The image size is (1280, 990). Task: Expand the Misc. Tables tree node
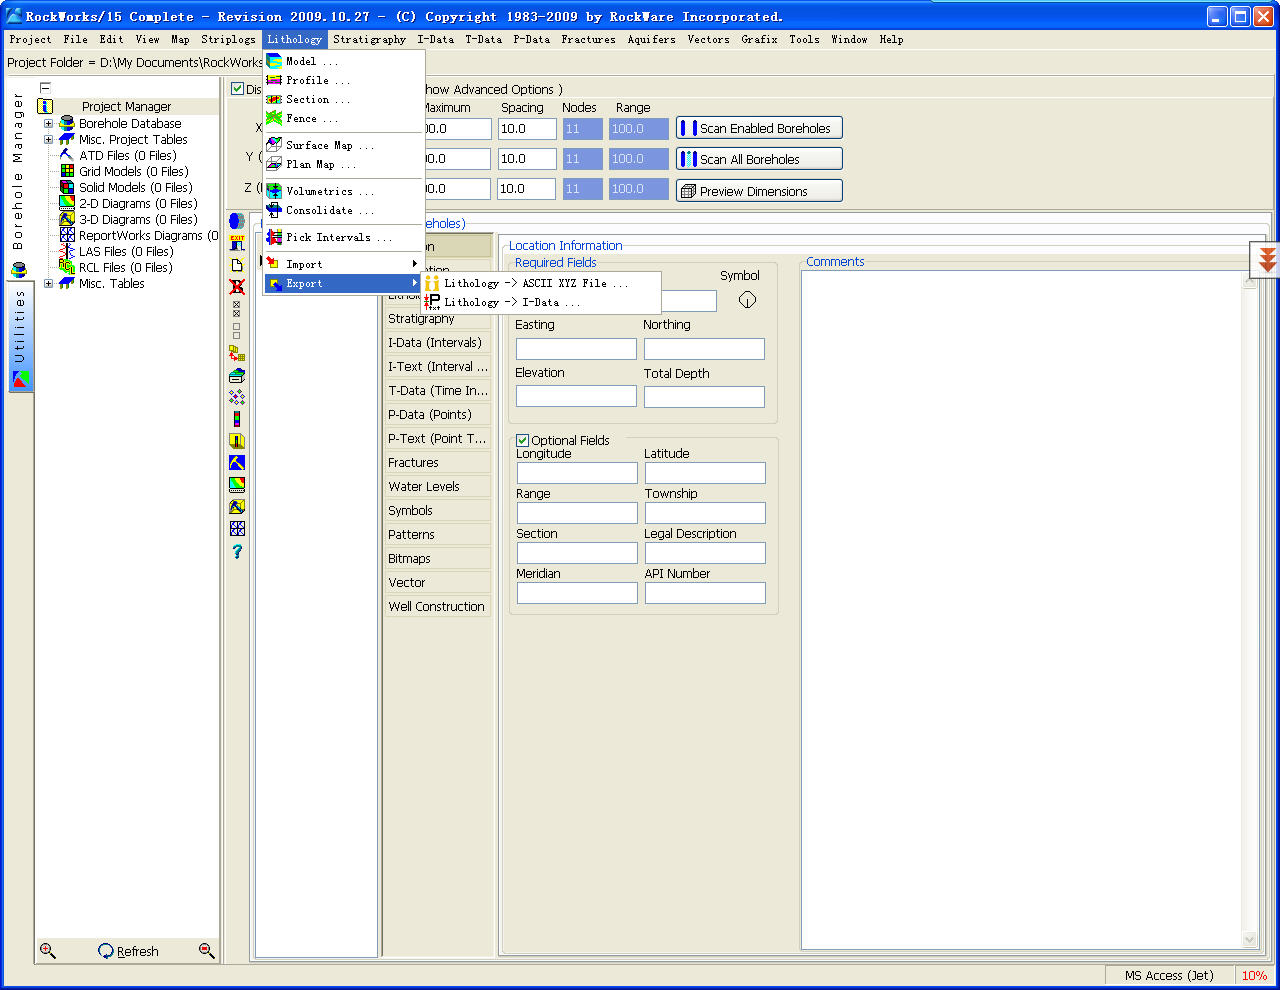48,284
